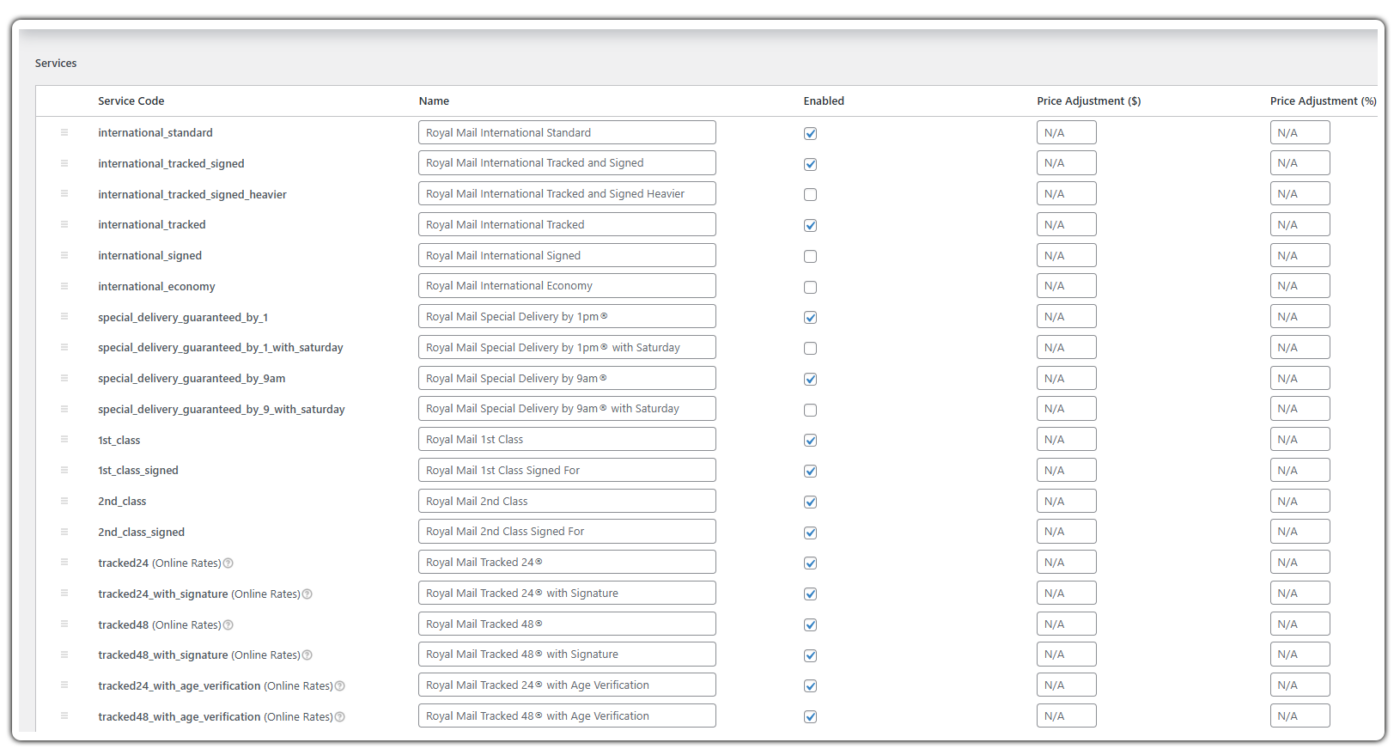The image size is (1400, 755).
Task: Enable special_delivery_guaranteed_by_9_with_saturday checkbox
Action: [810, 410]
